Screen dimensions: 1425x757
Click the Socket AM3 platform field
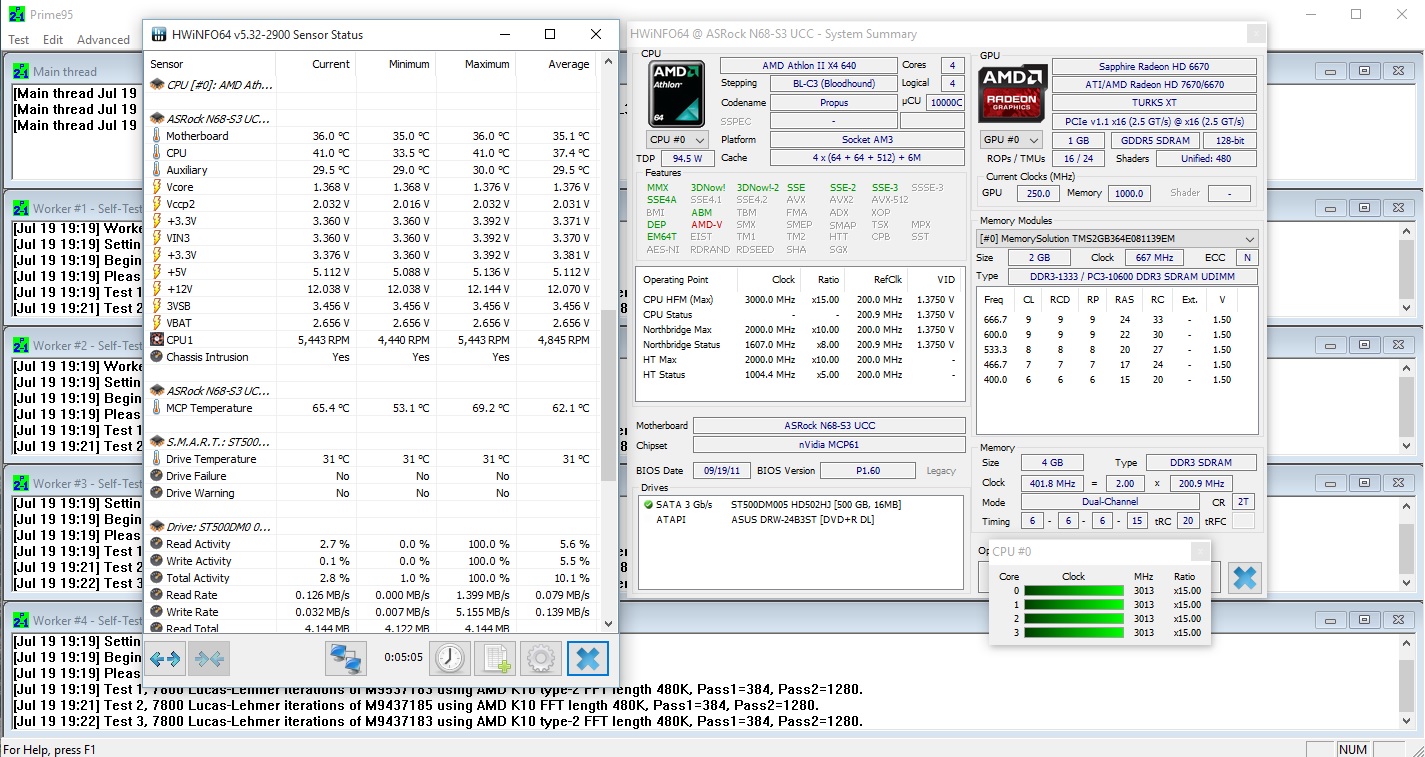[x=867, y=140]
